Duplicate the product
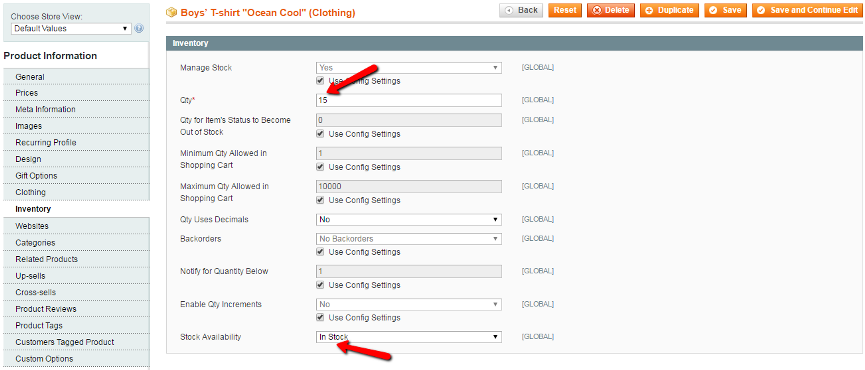 click(670, 10)
